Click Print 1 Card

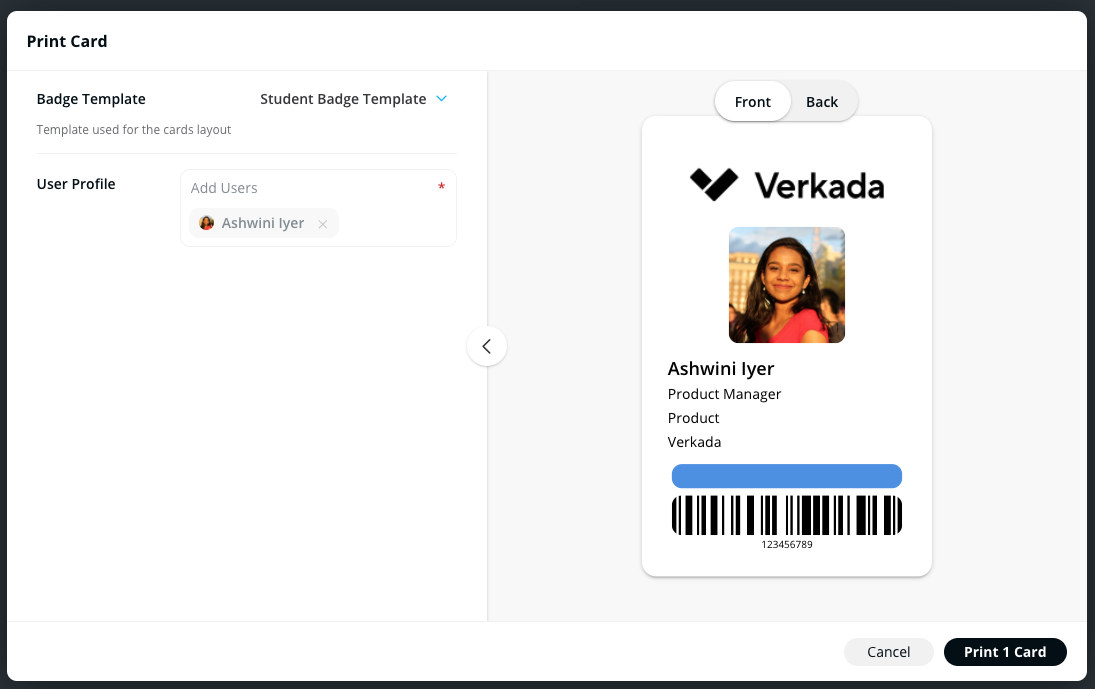click(1005, 652)
